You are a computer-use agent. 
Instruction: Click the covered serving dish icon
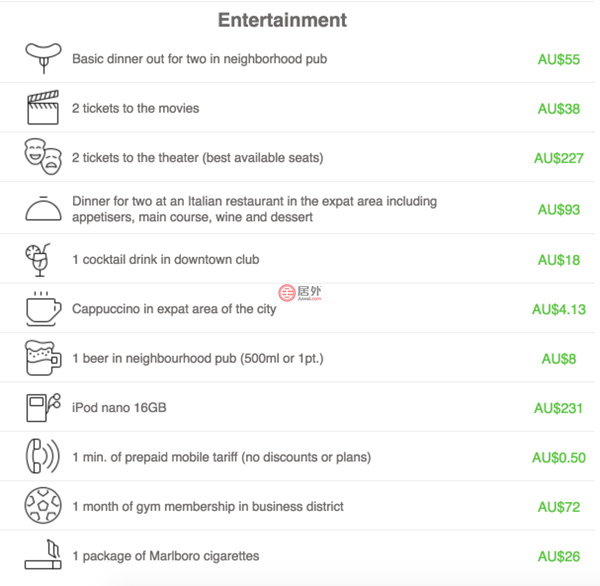pyautogui.click(x=44, y=209)
